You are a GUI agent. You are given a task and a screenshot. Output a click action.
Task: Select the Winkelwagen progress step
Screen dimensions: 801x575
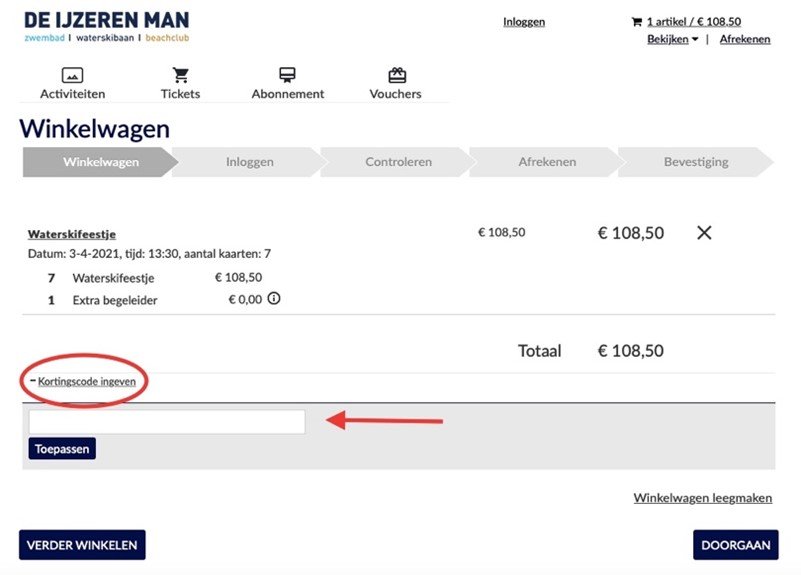click(x=101, y=162)
